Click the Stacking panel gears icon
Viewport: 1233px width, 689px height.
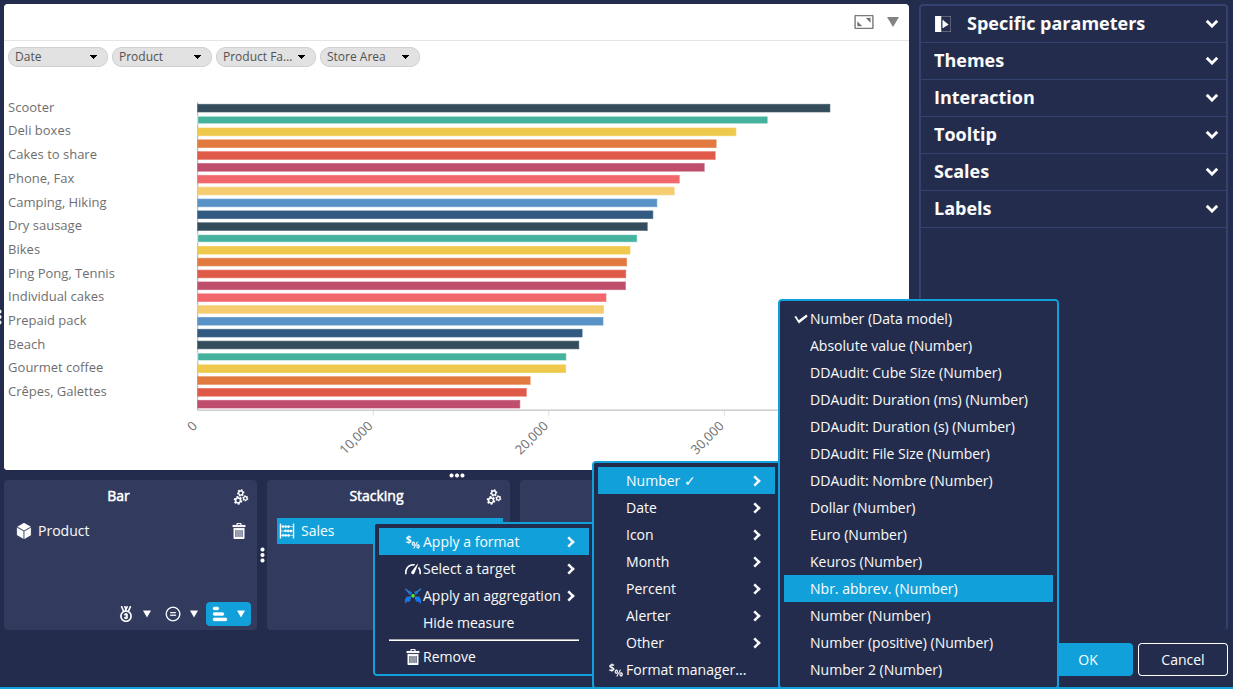493,497
